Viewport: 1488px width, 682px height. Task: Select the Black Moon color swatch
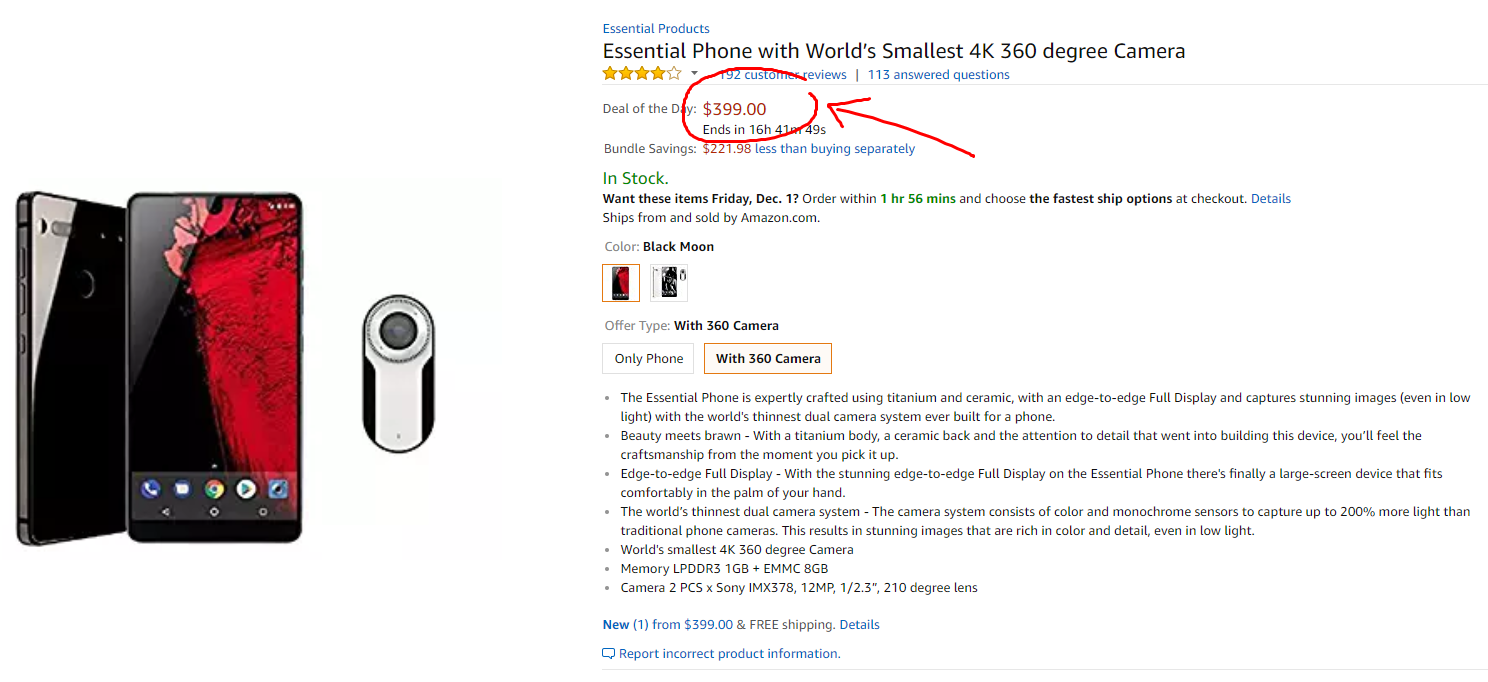(x=621, y=283)
